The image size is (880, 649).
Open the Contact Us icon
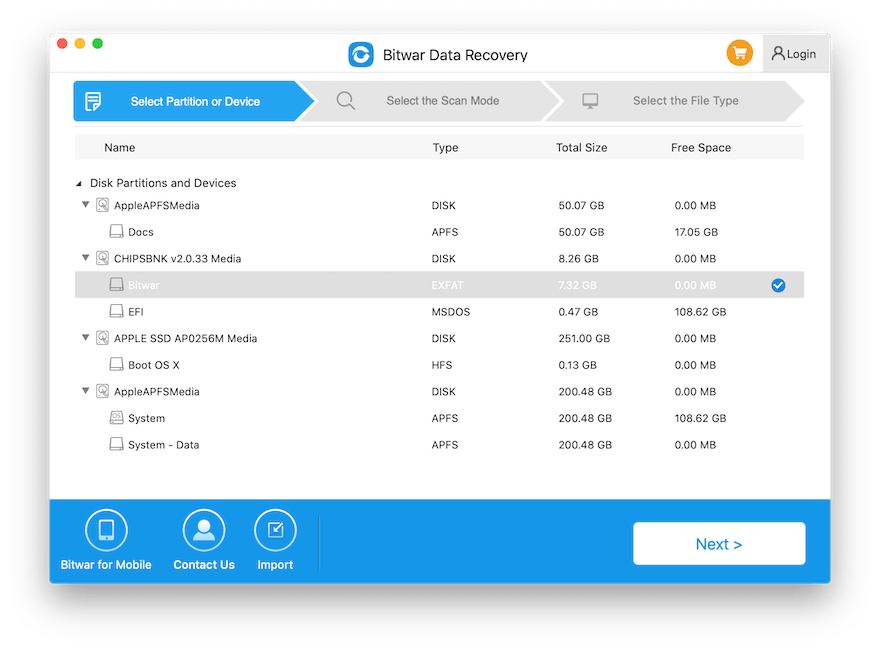204,530
